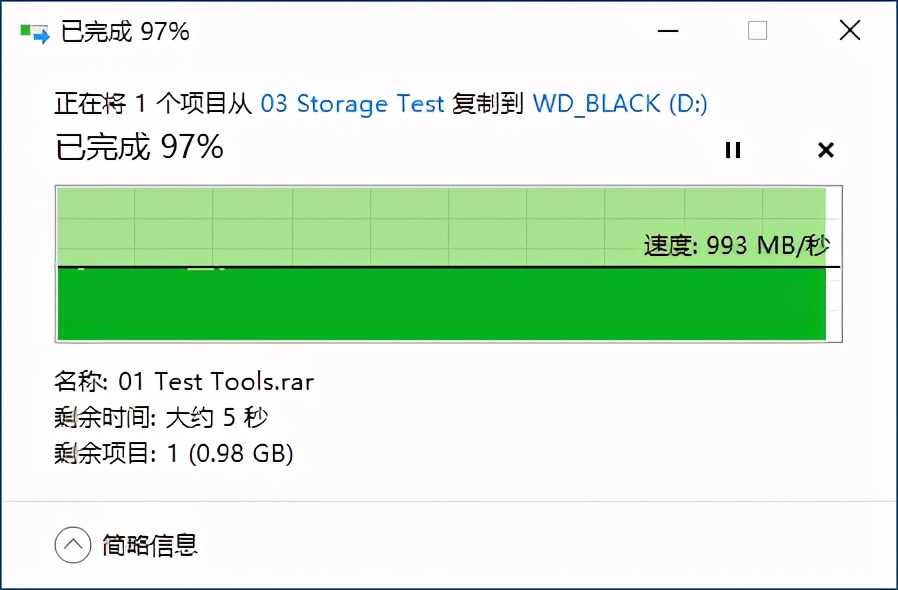Click the 速度: 993 MB/秒 speed readout
The width and height of the screenshot is (898, 590).
(737, 244)
